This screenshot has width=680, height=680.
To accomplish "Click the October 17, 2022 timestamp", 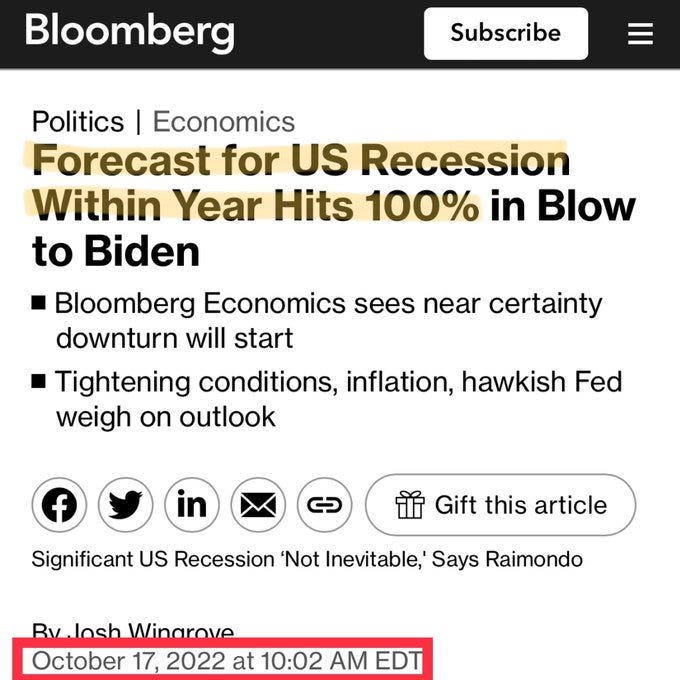I will click(227, 661).
